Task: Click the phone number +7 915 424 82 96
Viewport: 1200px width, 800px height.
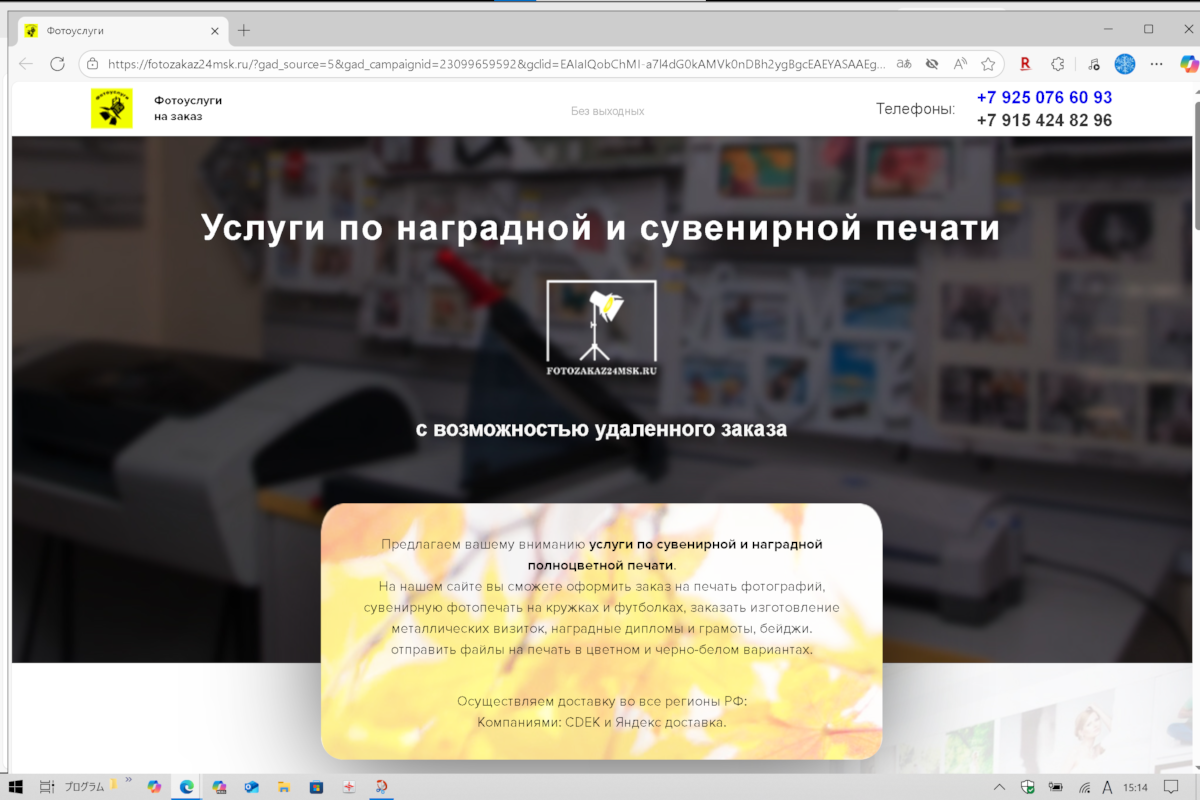Action: click(x=1044, y=120)
